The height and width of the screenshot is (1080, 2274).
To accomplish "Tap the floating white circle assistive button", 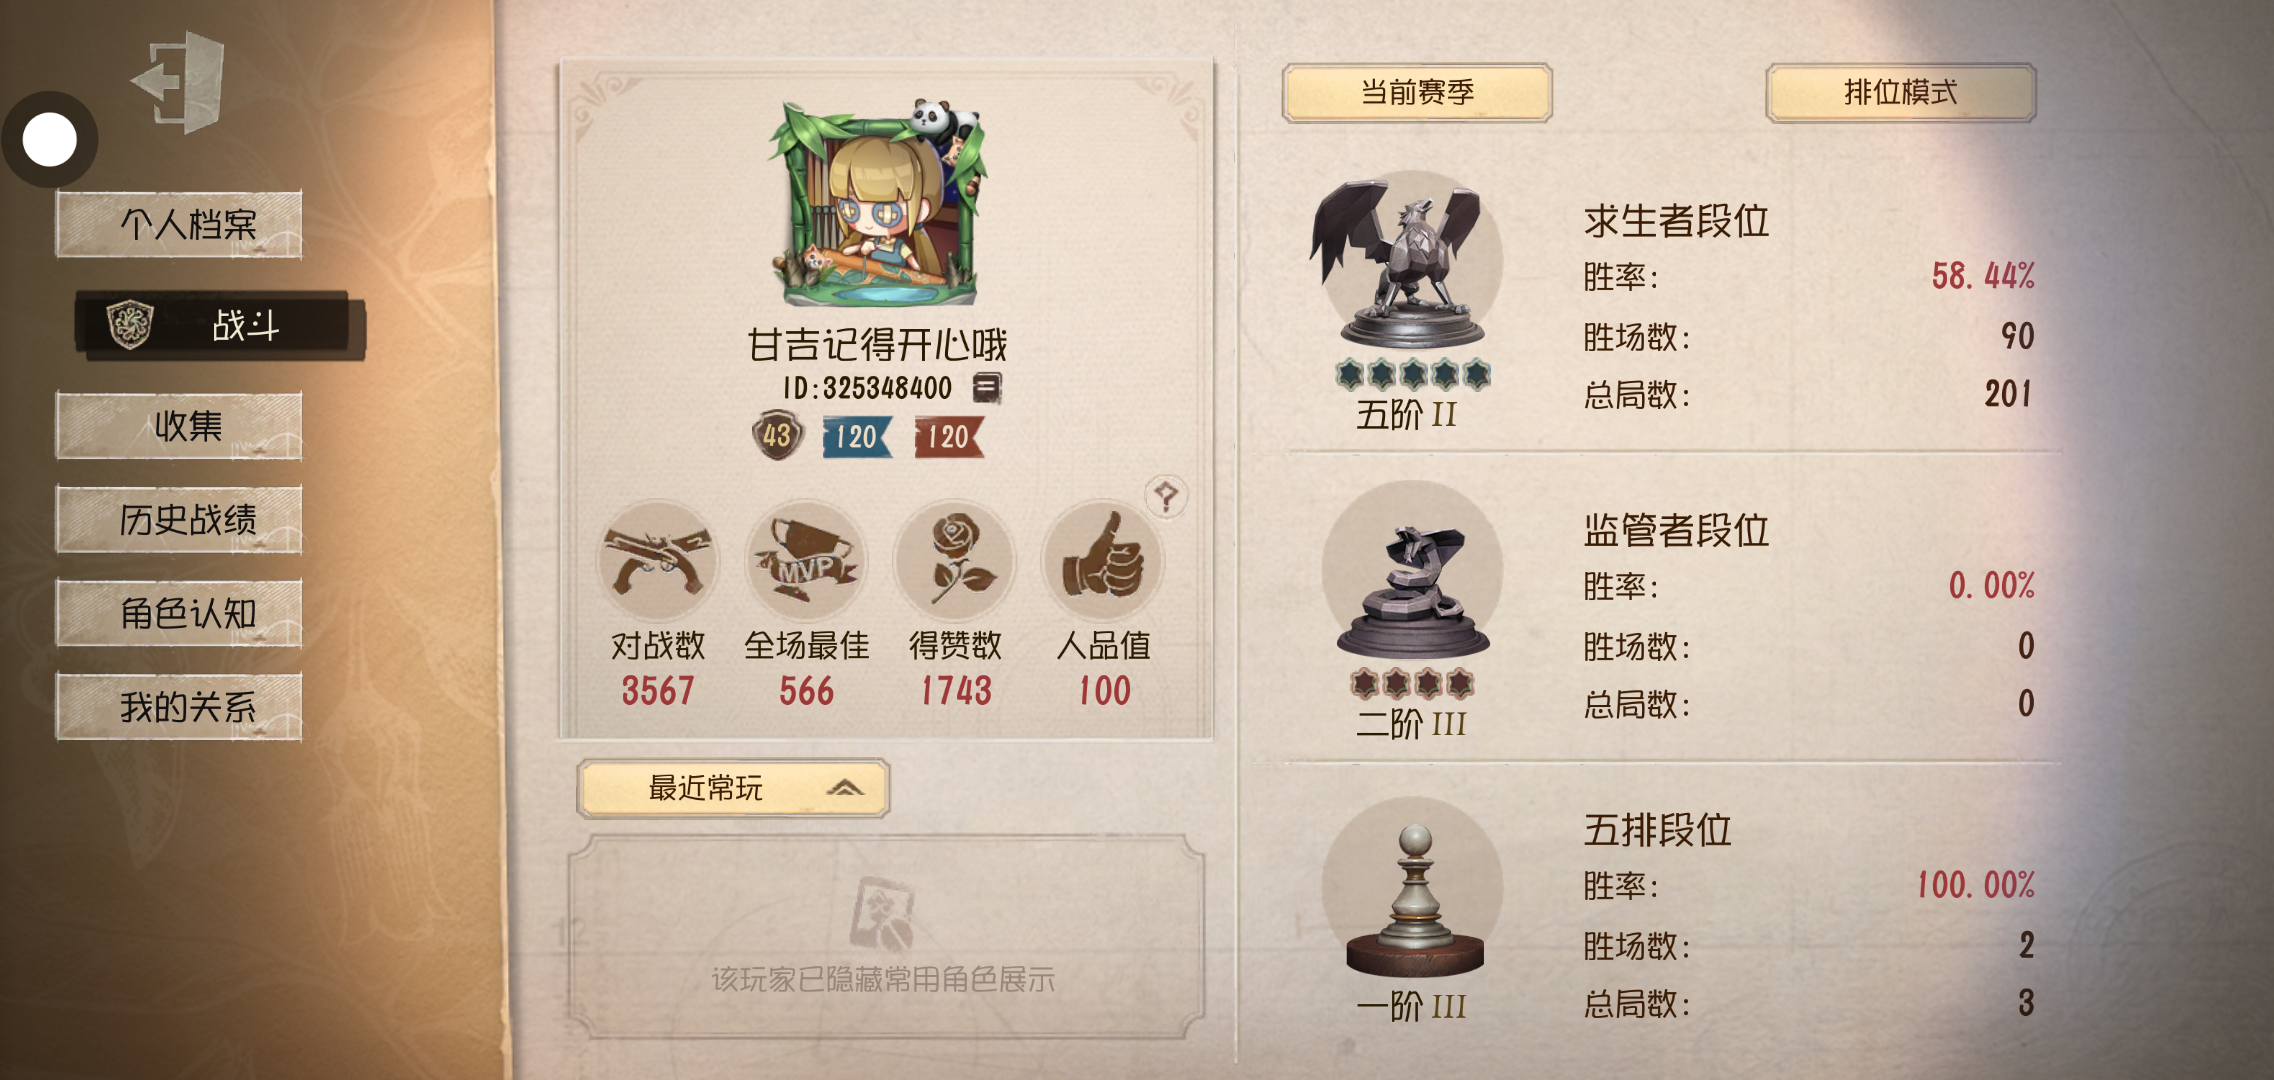I will [x=50, y=139].
